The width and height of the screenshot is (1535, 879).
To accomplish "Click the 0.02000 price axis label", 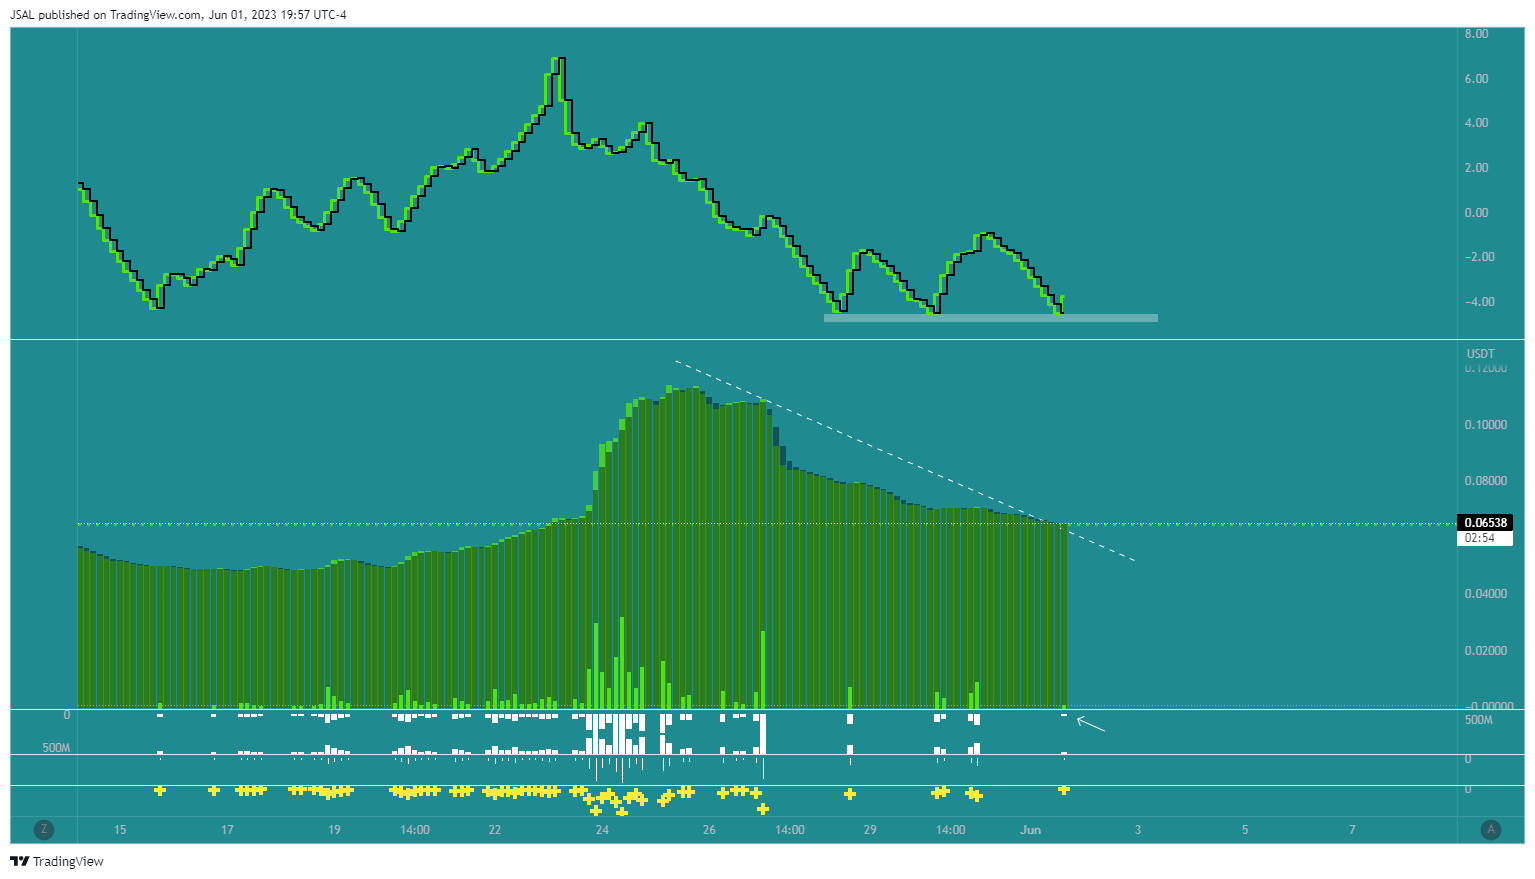I will 1486,651.
